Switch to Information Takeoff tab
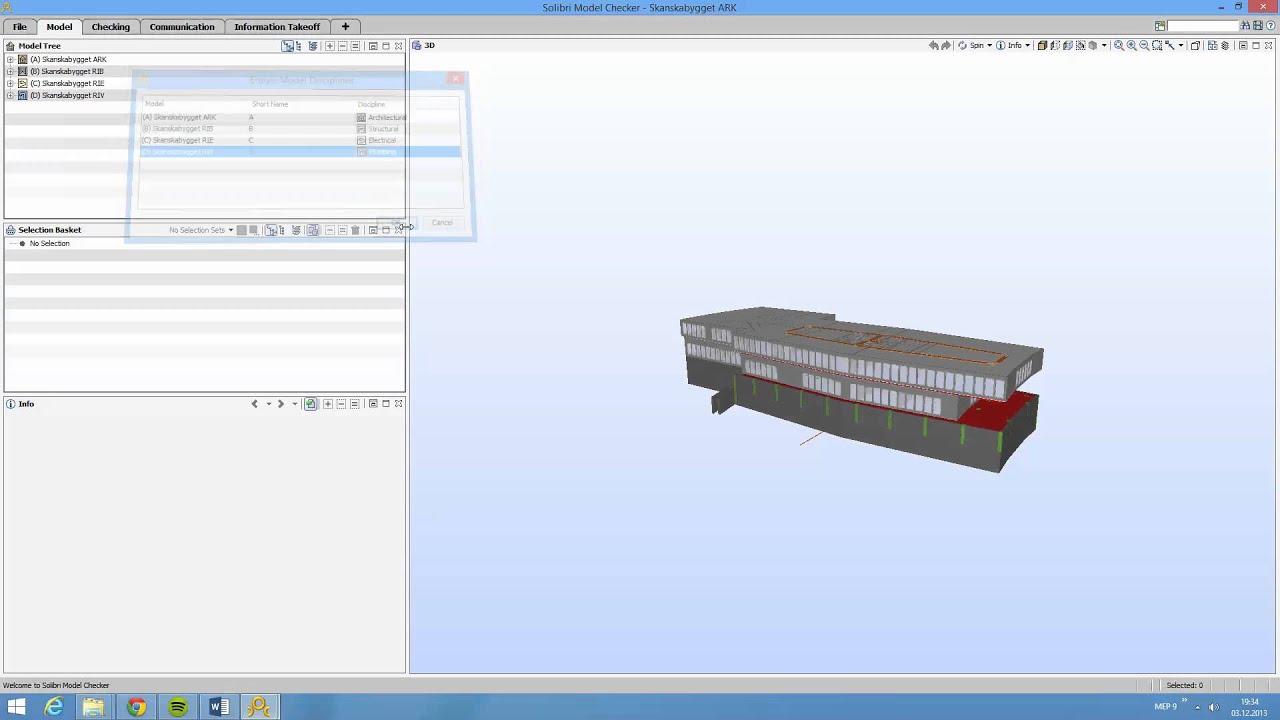 (277, 26)
